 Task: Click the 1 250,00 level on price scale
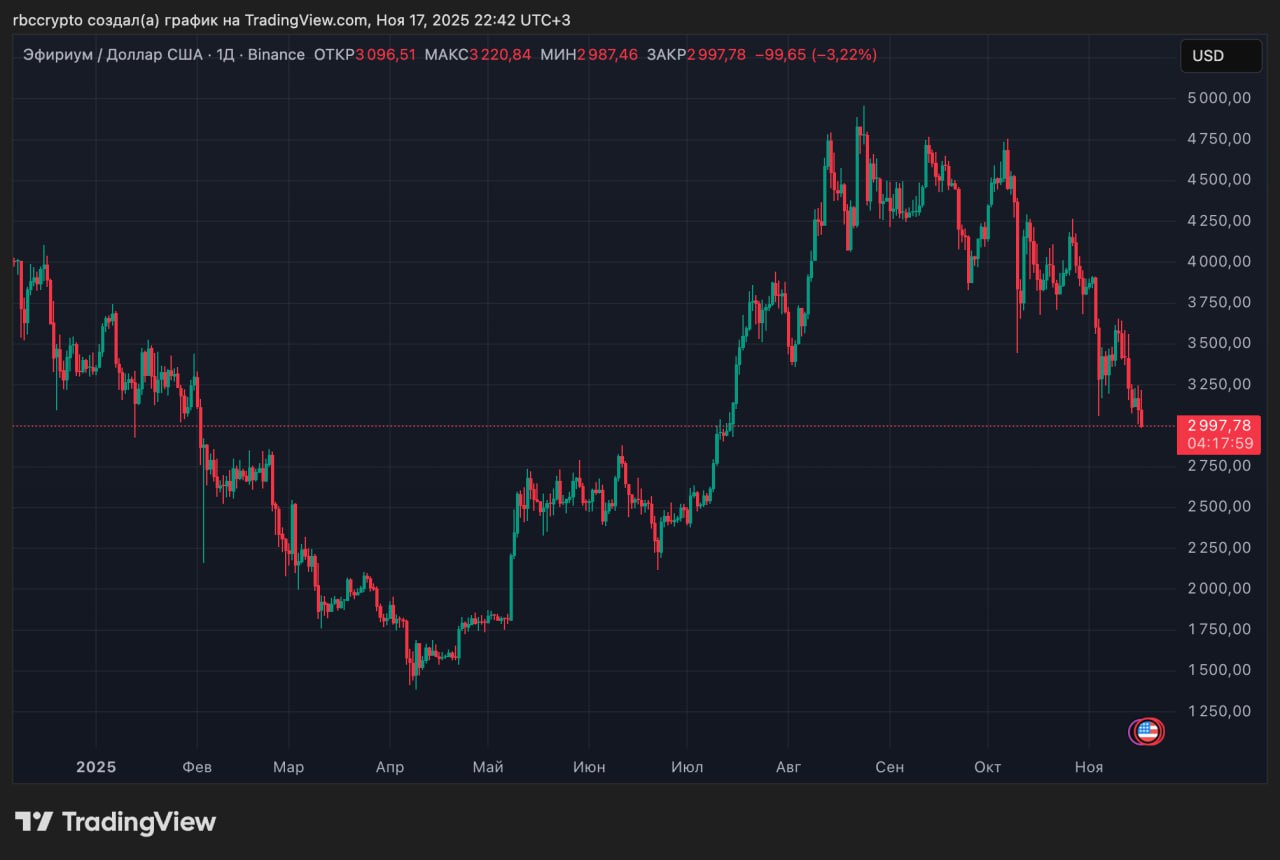coord(1217,711)
